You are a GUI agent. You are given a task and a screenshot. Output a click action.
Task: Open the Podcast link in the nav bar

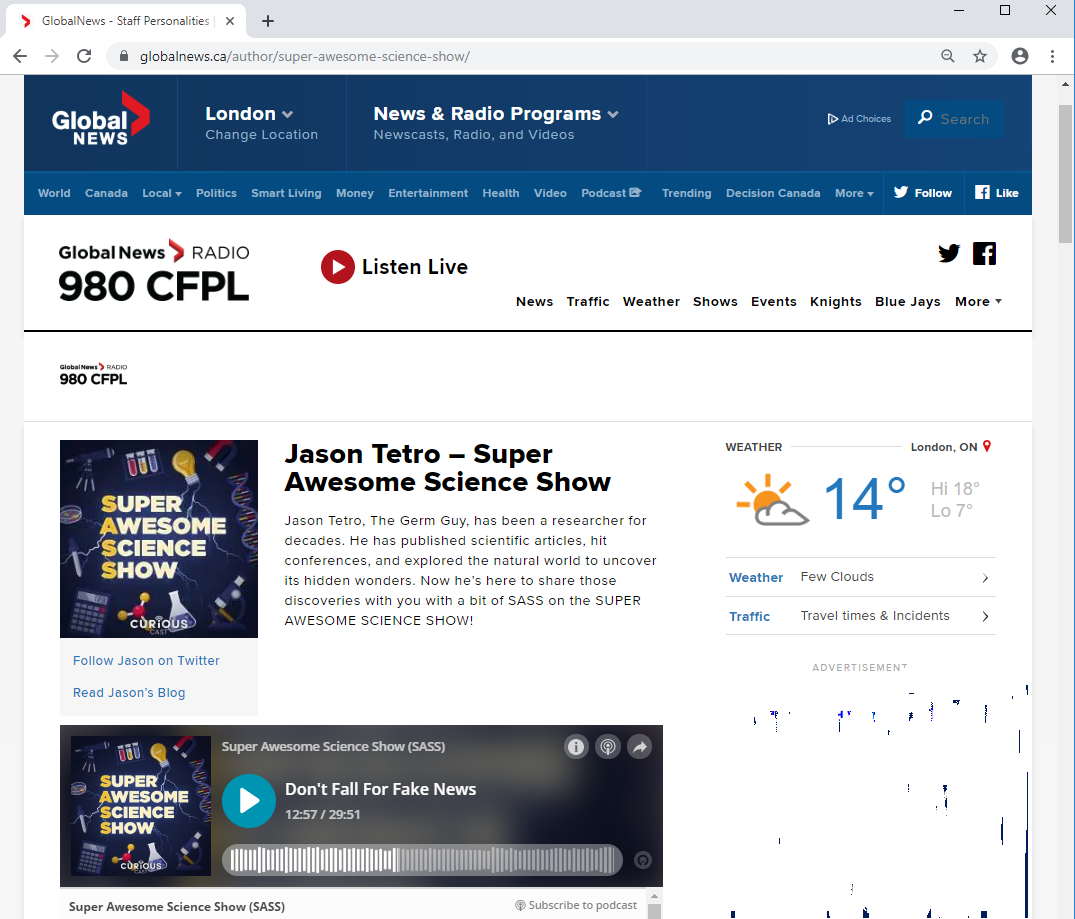(611, 193)
